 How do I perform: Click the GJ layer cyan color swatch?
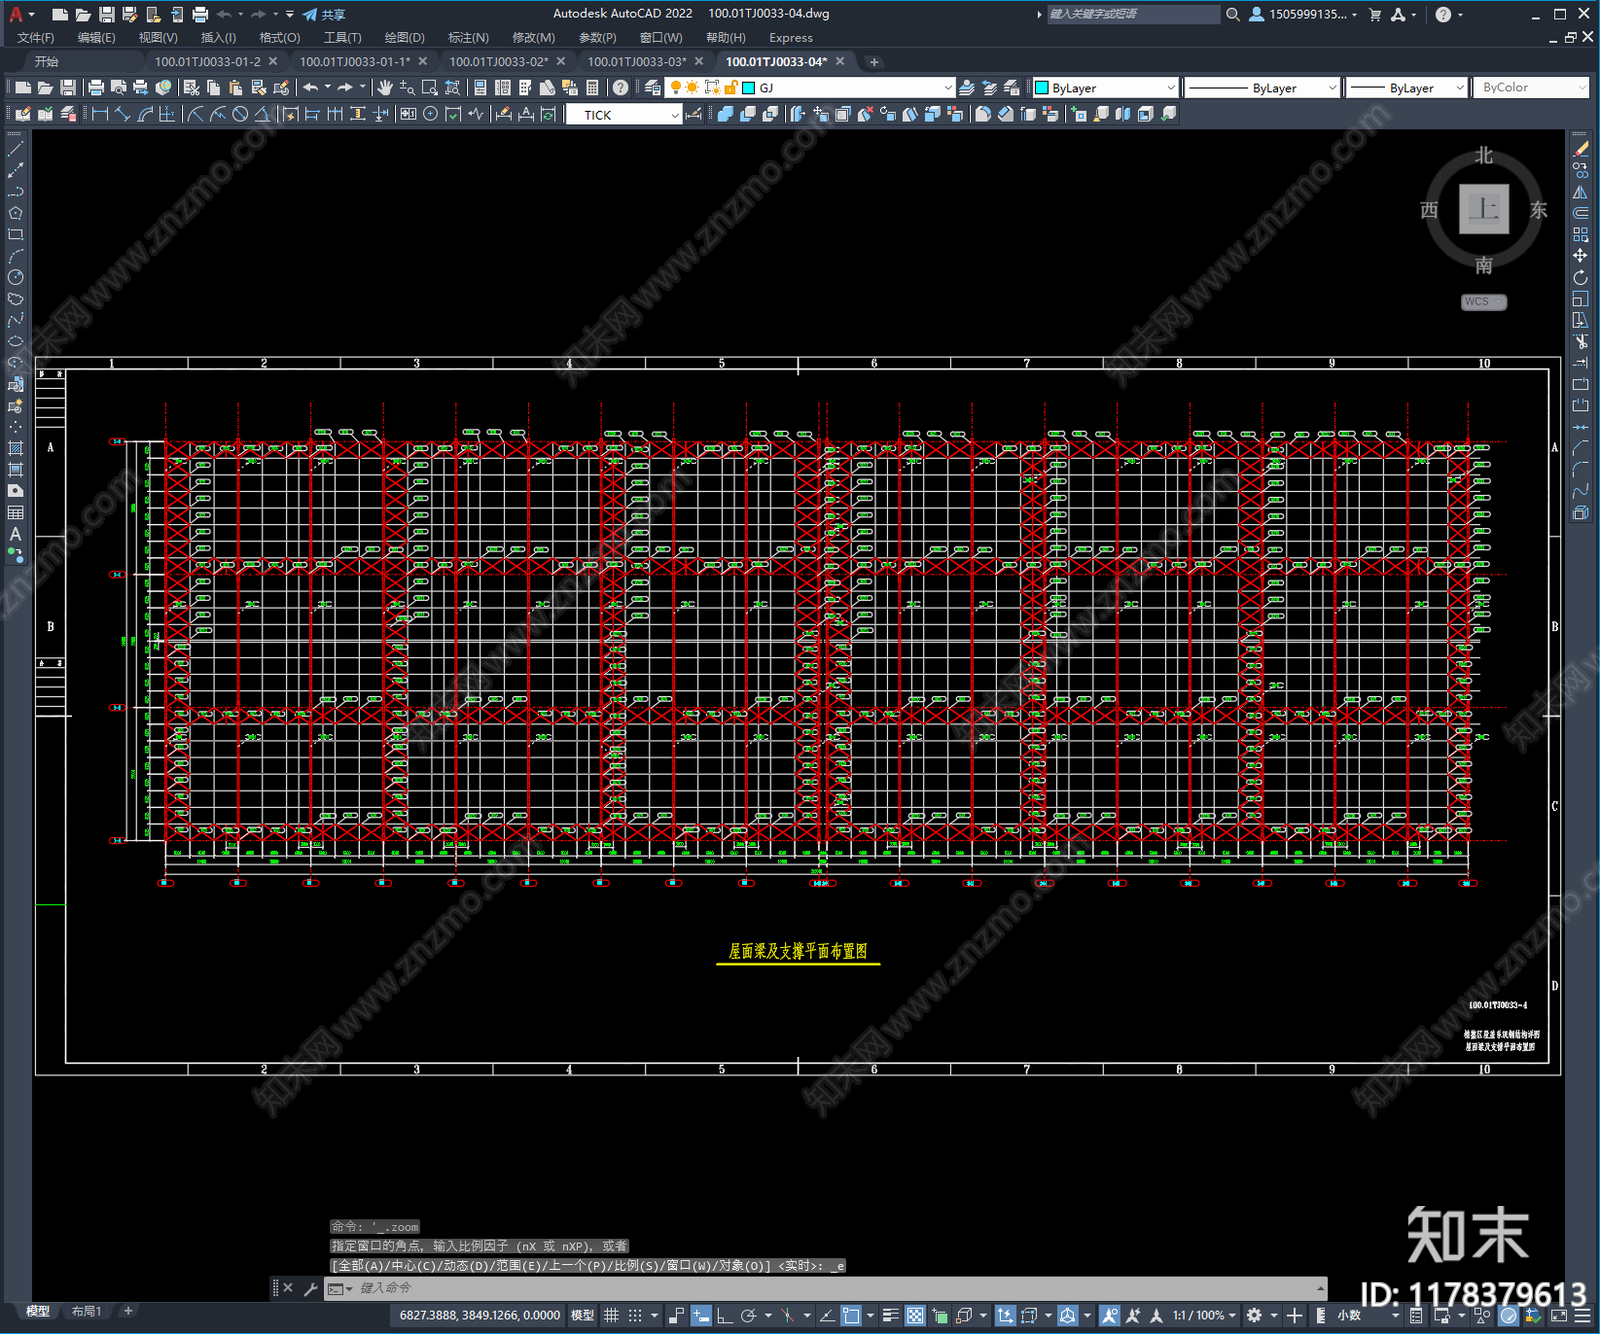tap(748, 88)
